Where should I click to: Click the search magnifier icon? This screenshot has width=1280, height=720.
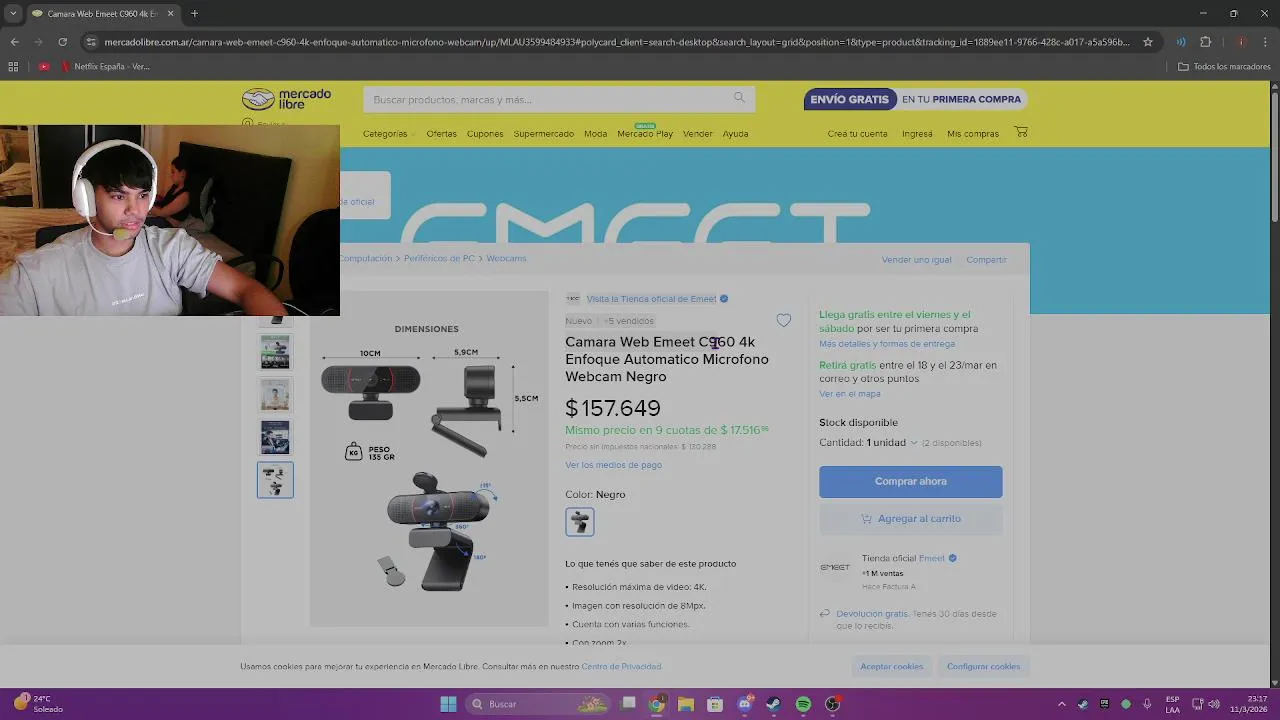coord(739,98)
